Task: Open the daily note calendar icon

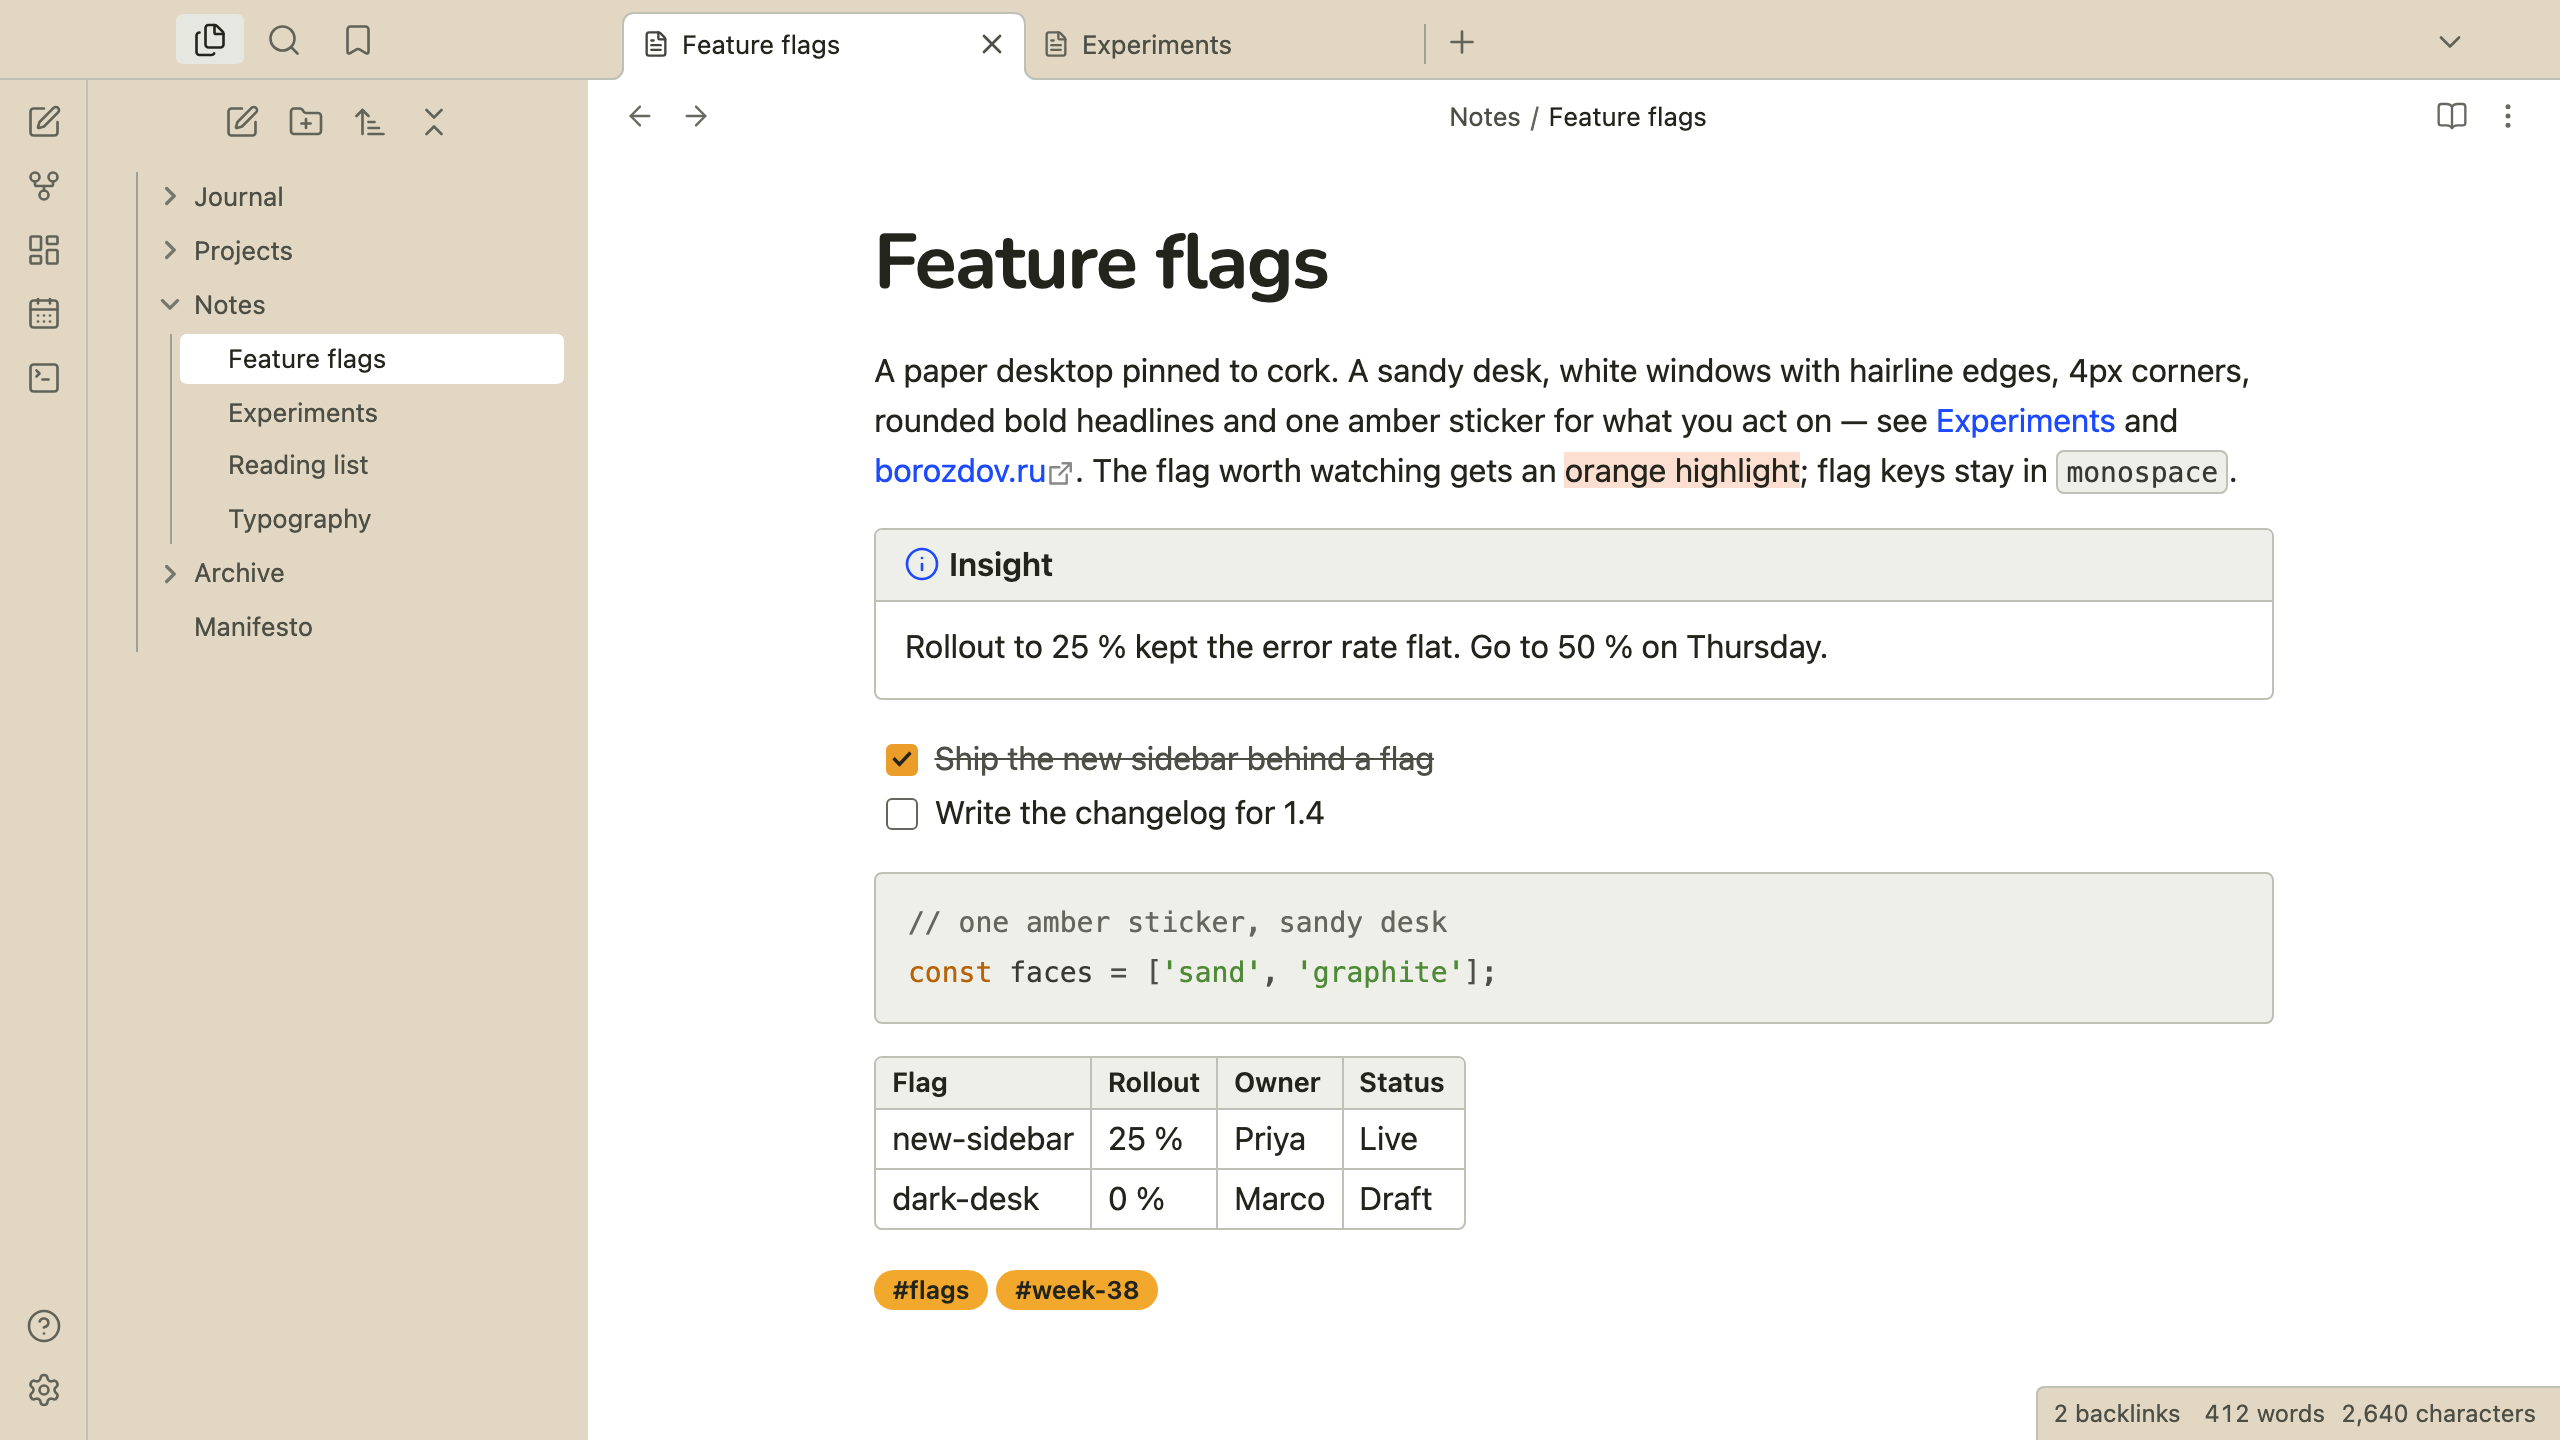Action: pos(44,314)
